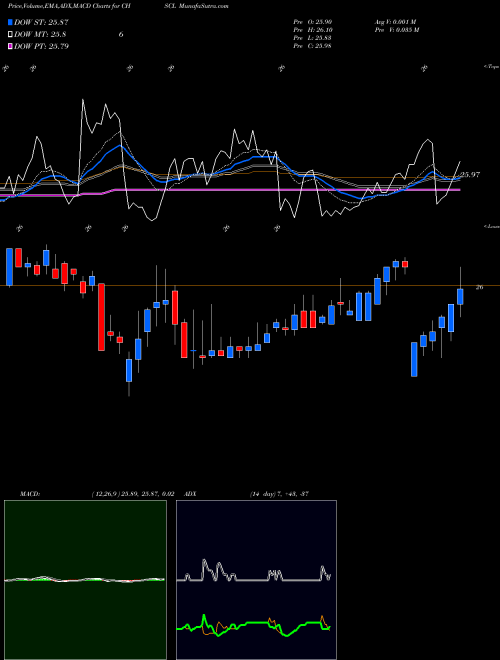This screenshot has width=500, height=660.
Task: Click the magenta DOW PT legend swatch
Action: [11, 46]
